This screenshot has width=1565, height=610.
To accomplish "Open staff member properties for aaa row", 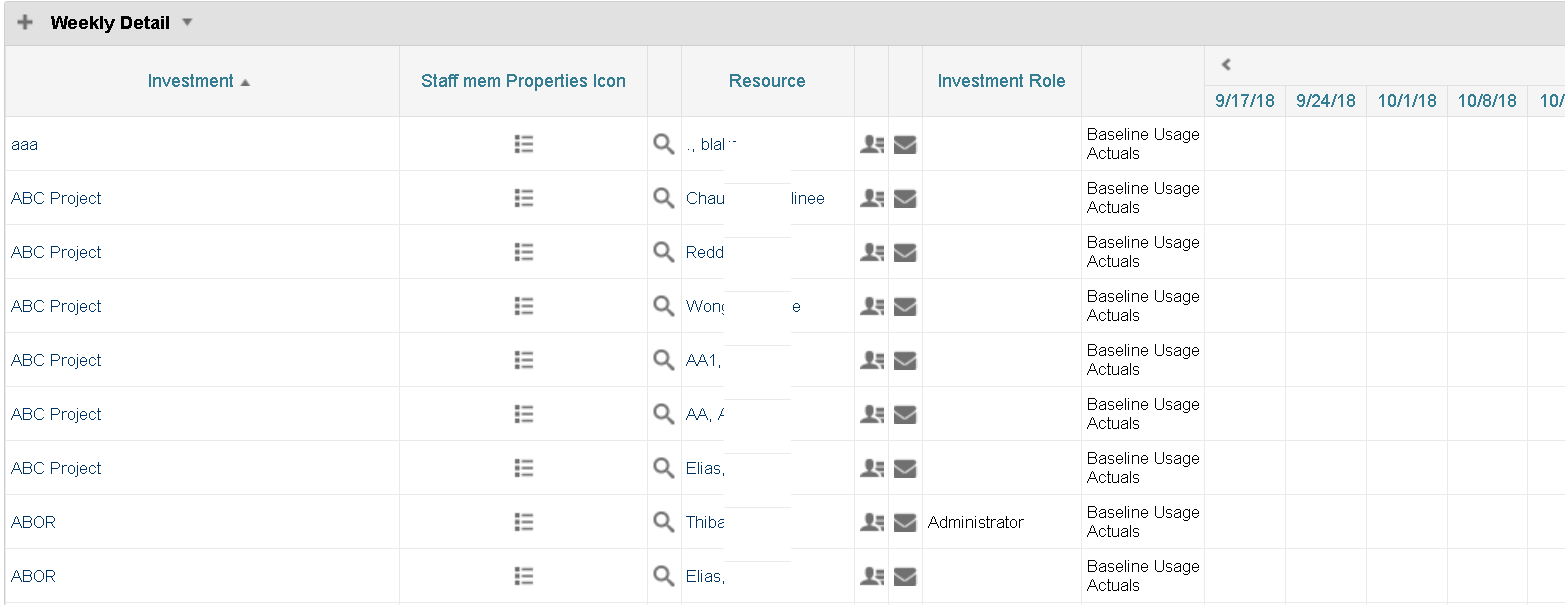I will pyautogui.click(x=523, y=144).
